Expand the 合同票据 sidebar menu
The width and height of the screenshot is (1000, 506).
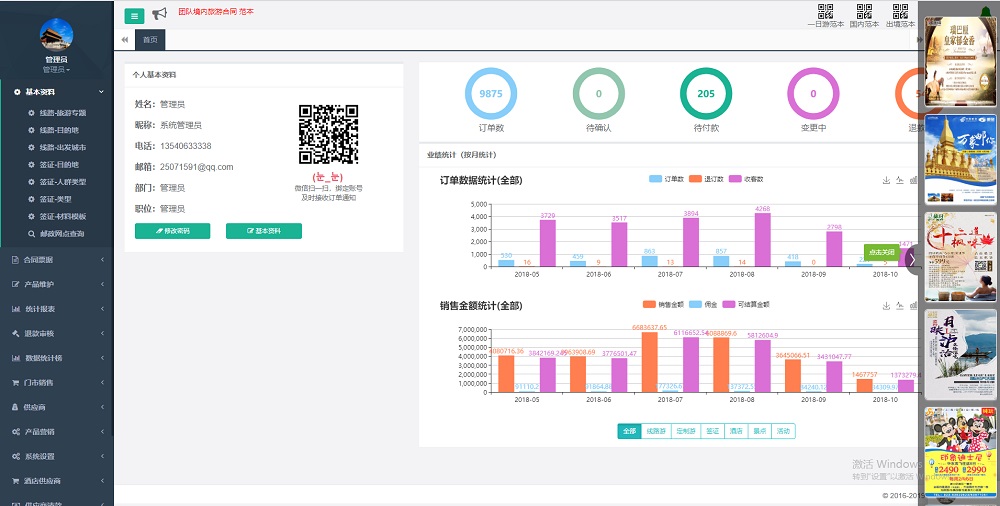56,260
